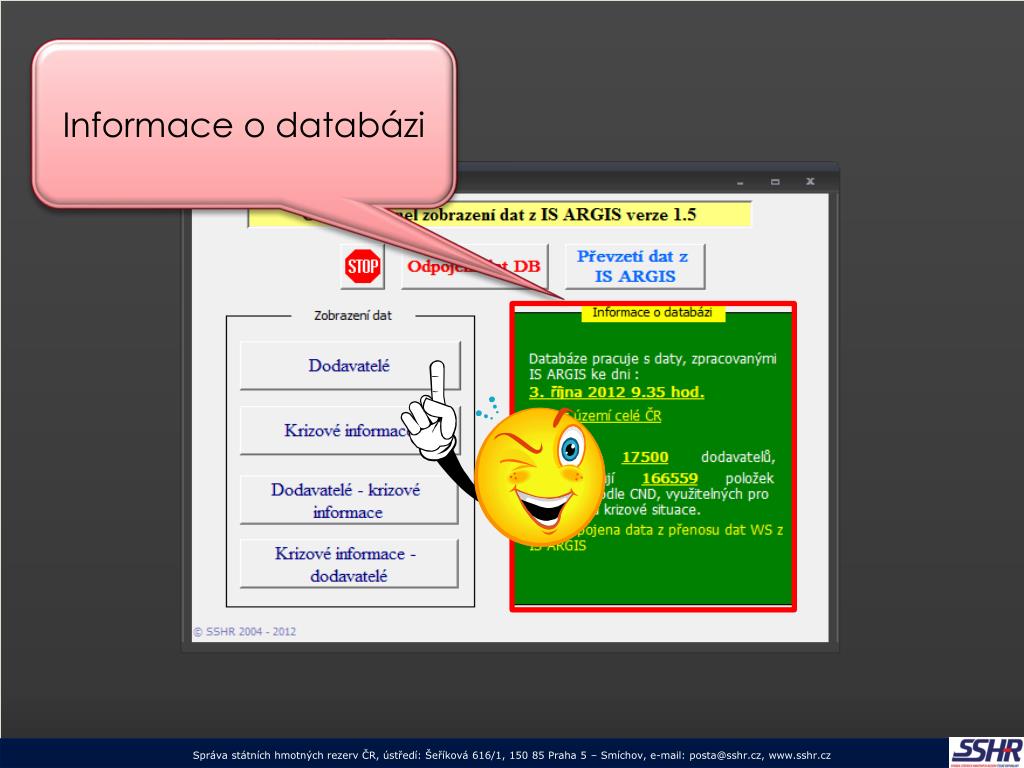
Task: Click the panel title with verze 1.5
Action: [500, 214]
